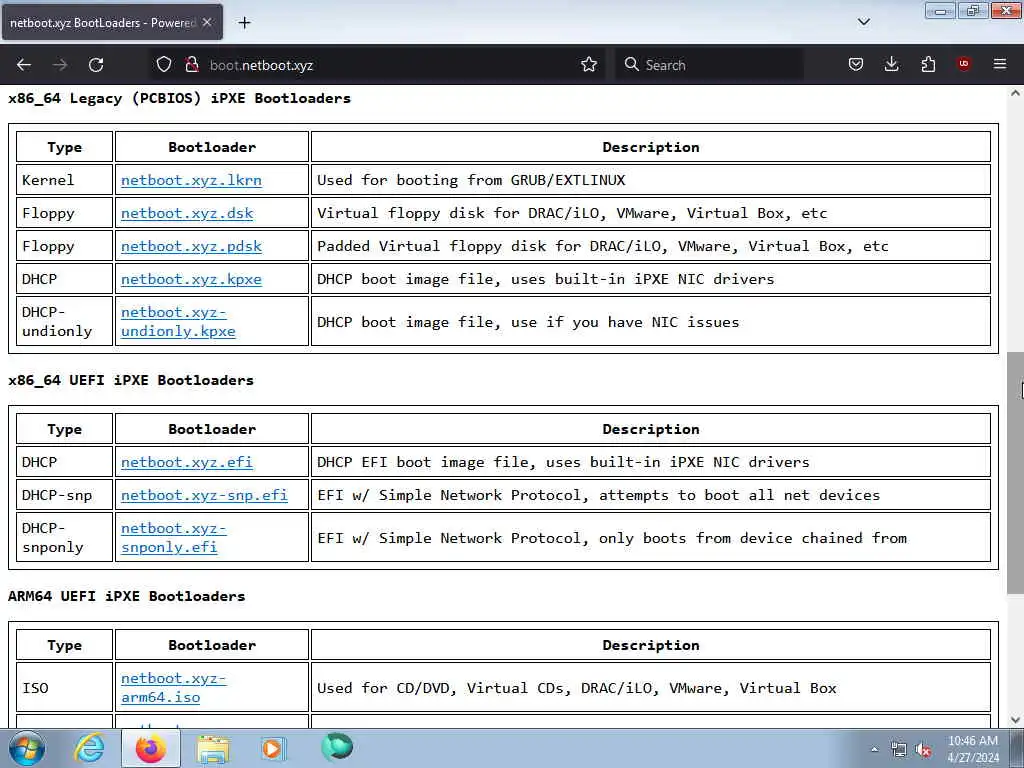Click the Legacy table 'Bootloader' column header
This screenshot has width=1024, height=768.
coord(212,147)
